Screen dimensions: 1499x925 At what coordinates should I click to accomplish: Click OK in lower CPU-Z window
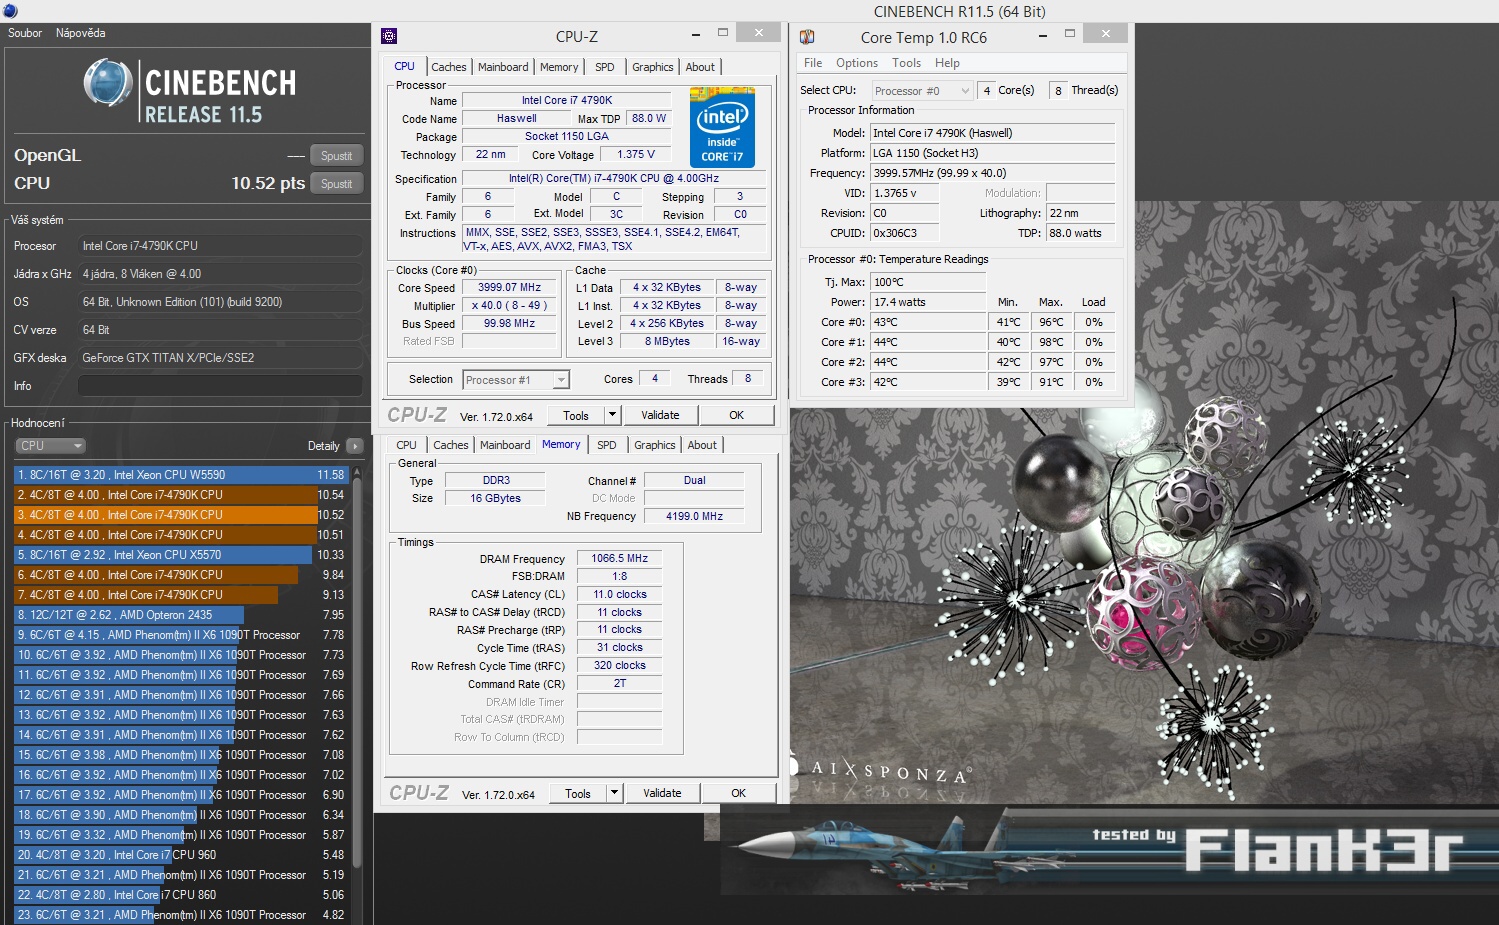pyautogui.click(x=738, y=793)
